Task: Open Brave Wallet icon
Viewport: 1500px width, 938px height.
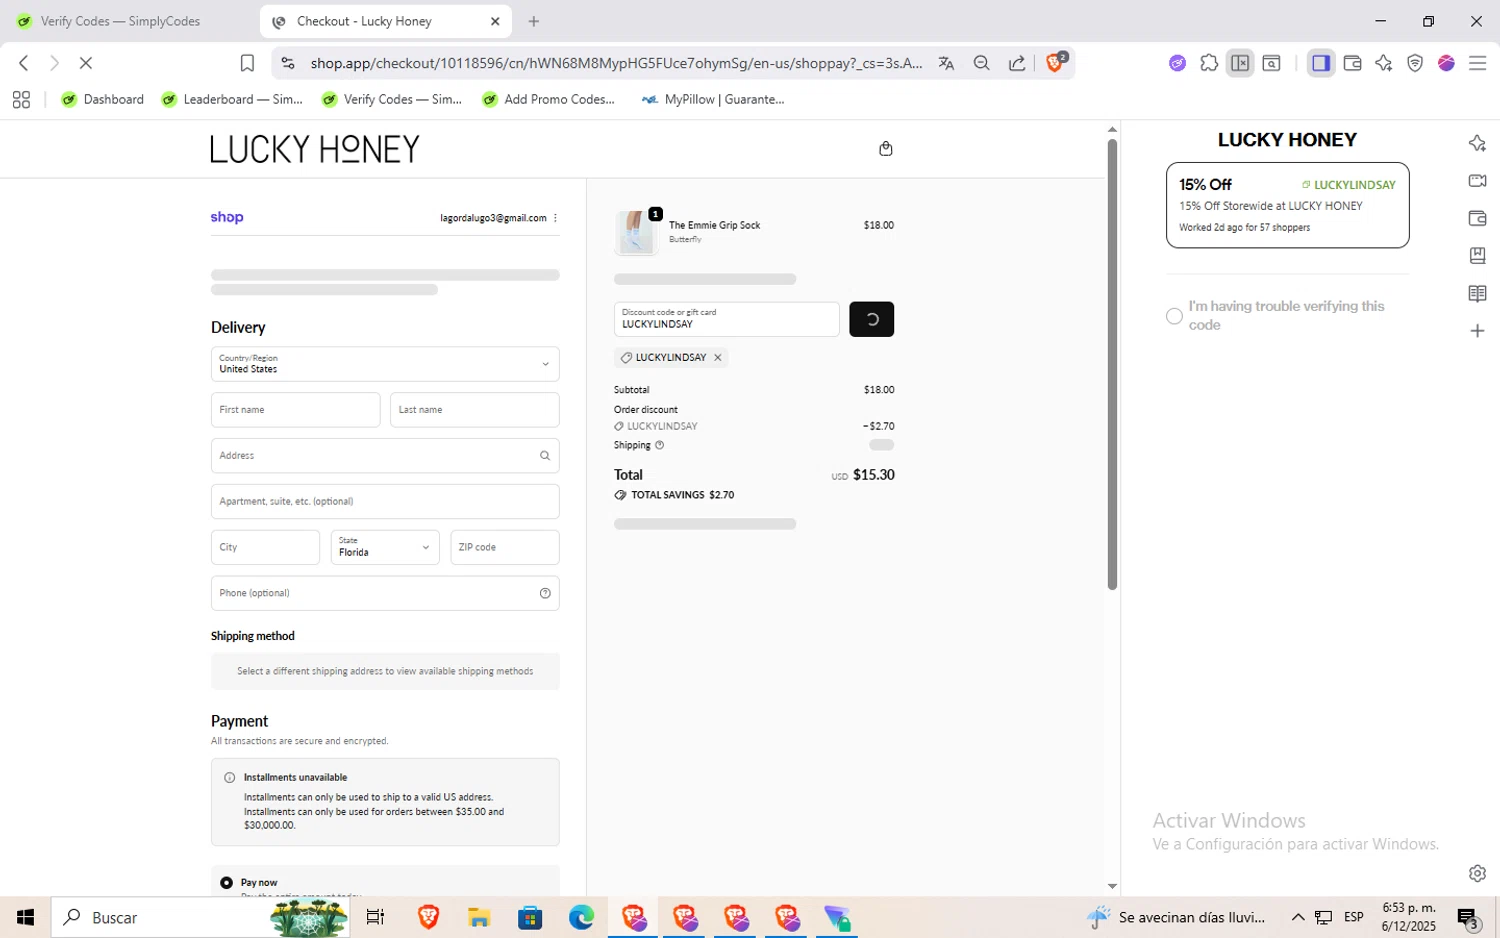Action: [1352, 63]
